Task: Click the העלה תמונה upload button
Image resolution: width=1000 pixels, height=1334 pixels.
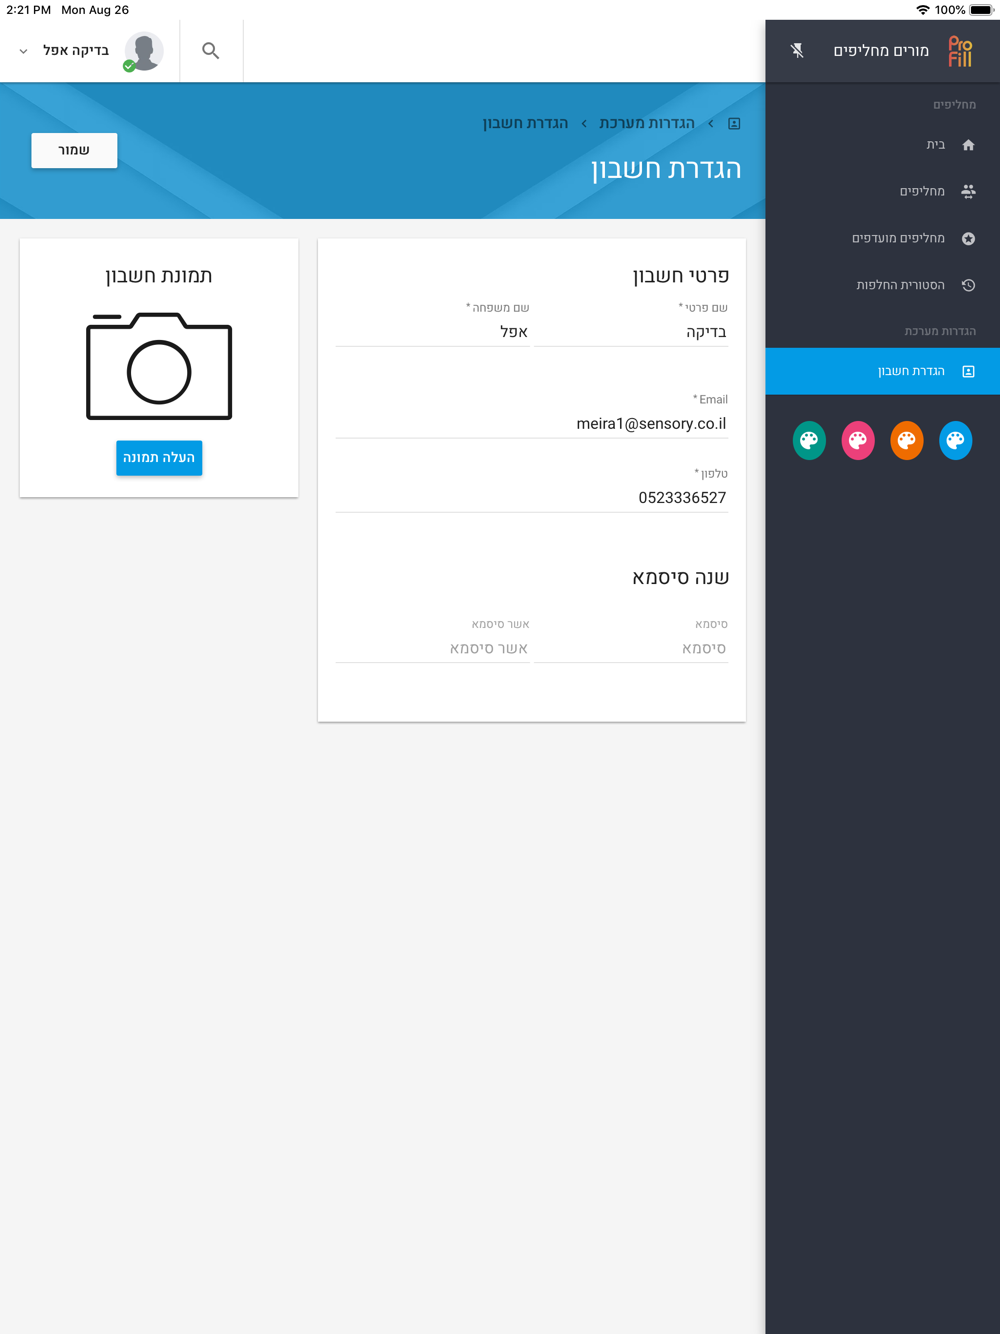Action: click(x=159, y=458)
